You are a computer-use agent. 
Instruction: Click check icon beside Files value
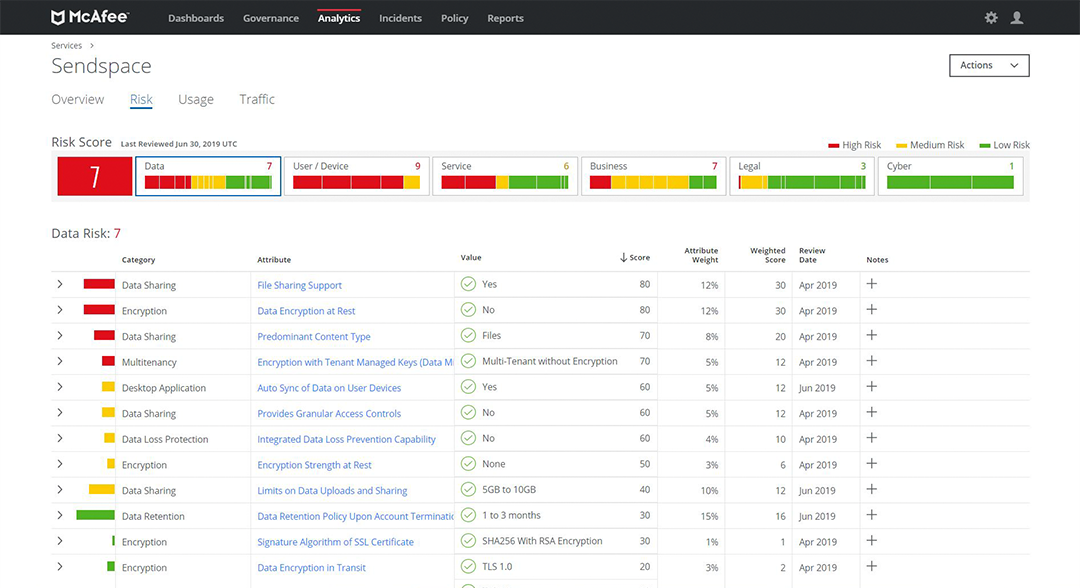point(468,335)
